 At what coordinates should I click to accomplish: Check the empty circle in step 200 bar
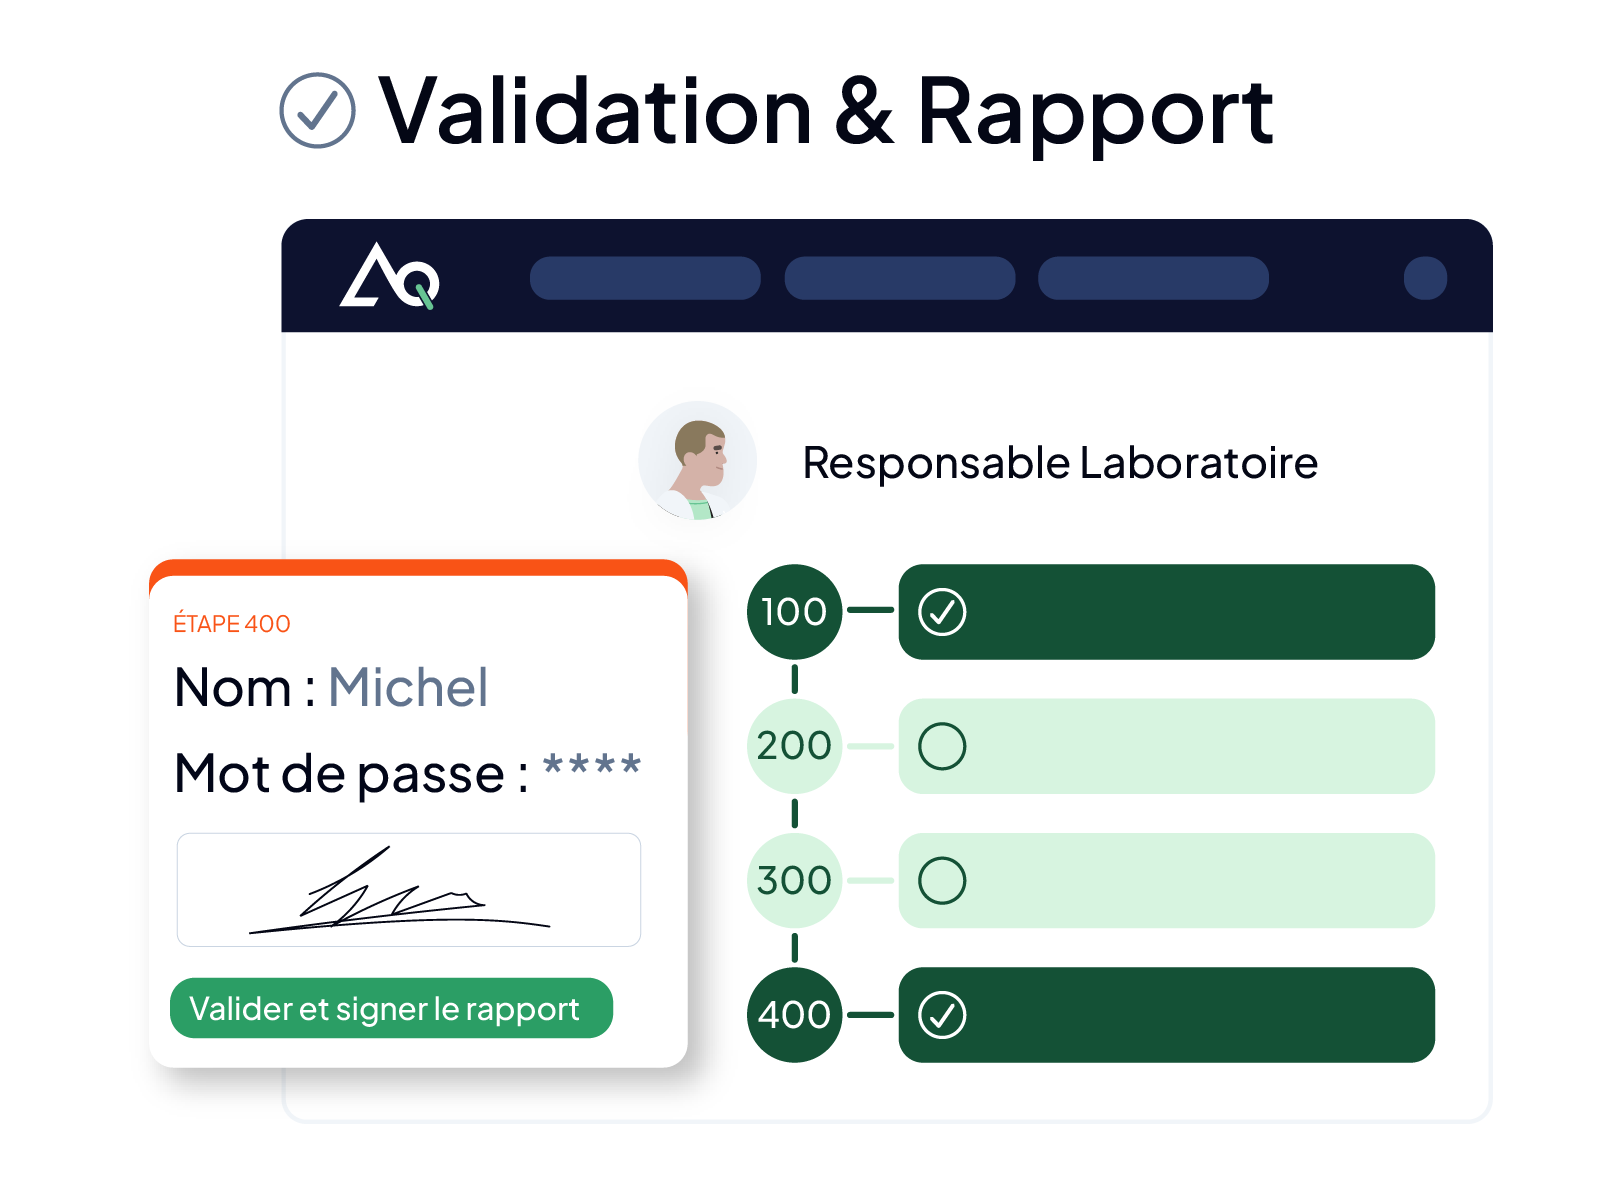click(942, 746)
